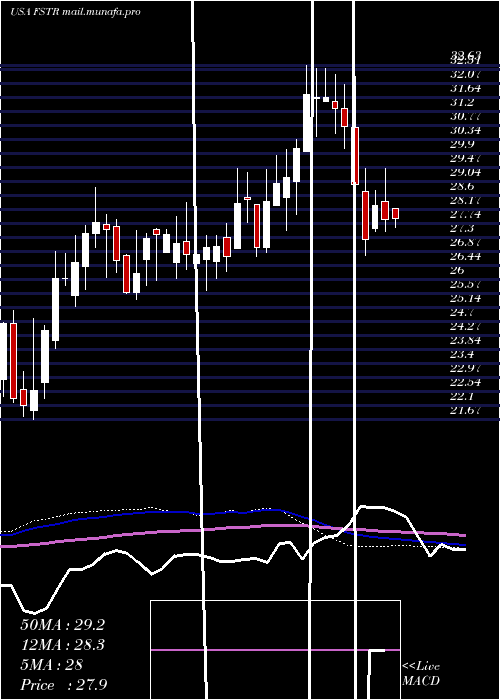Click the 31.64 price axis label

pyautogui.click(x=465, y=88)
